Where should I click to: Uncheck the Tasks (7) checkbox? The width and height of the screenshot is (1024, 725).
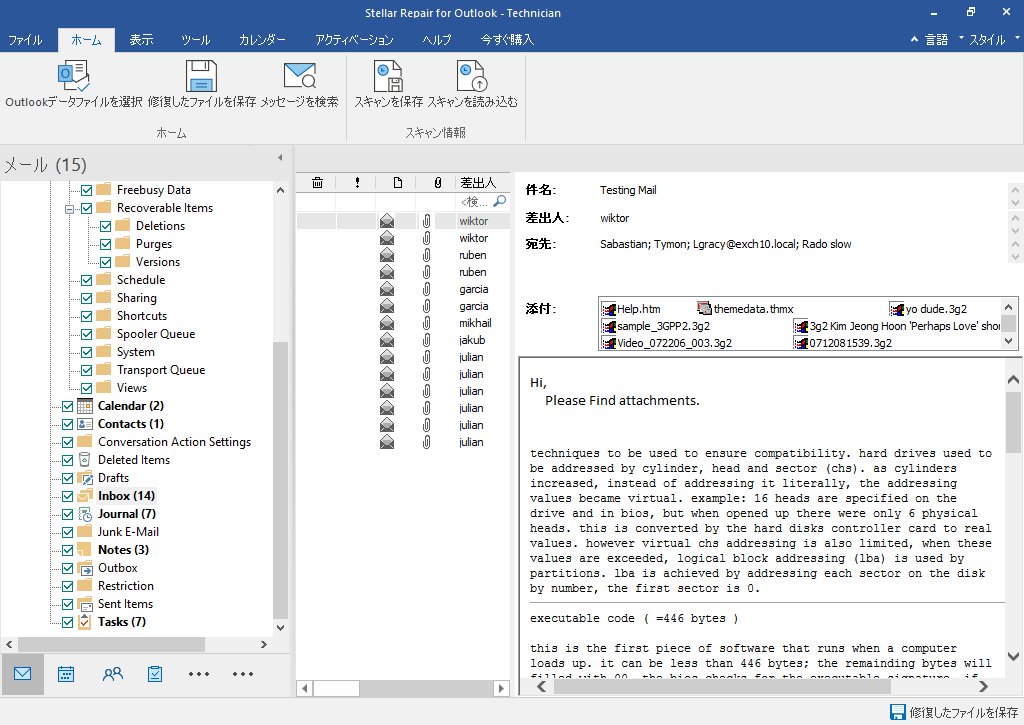pyautogui.click(x=67, y=622)
